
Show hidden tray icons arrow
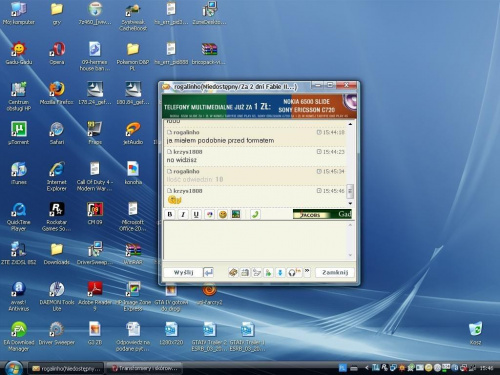click(x=367, y=368)
